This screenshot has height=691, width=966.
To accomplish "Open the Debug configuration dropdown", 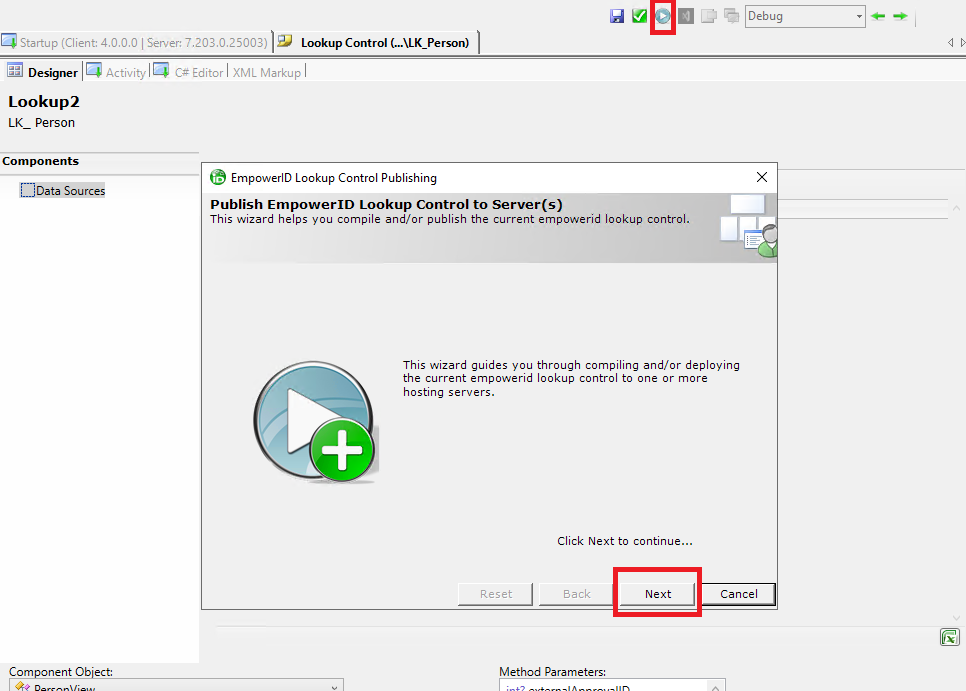I will pos(805,16).
